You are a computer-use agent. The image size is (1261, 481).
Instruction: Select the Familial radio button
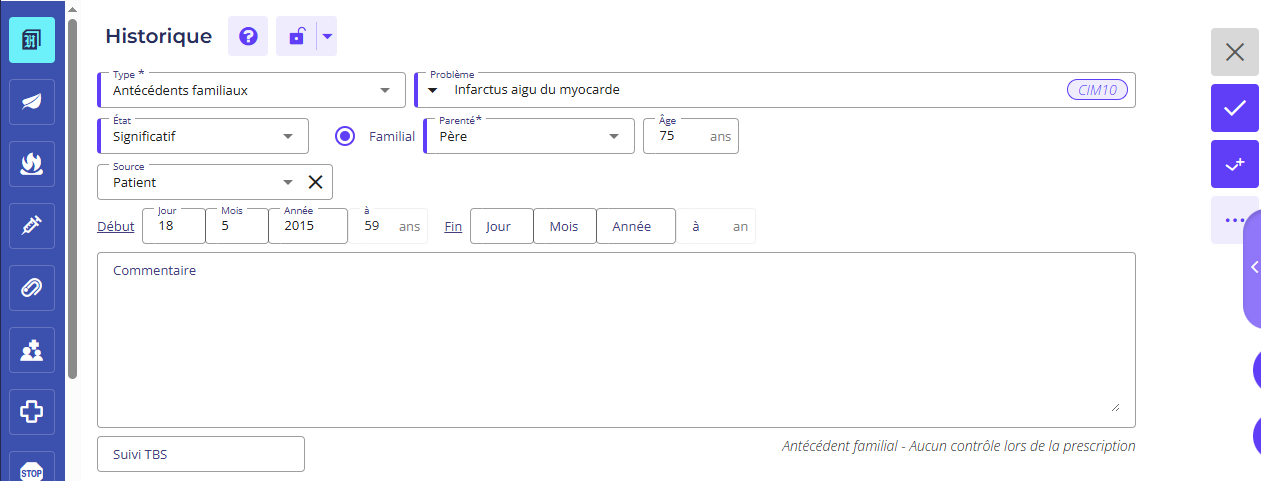point(346,137)
